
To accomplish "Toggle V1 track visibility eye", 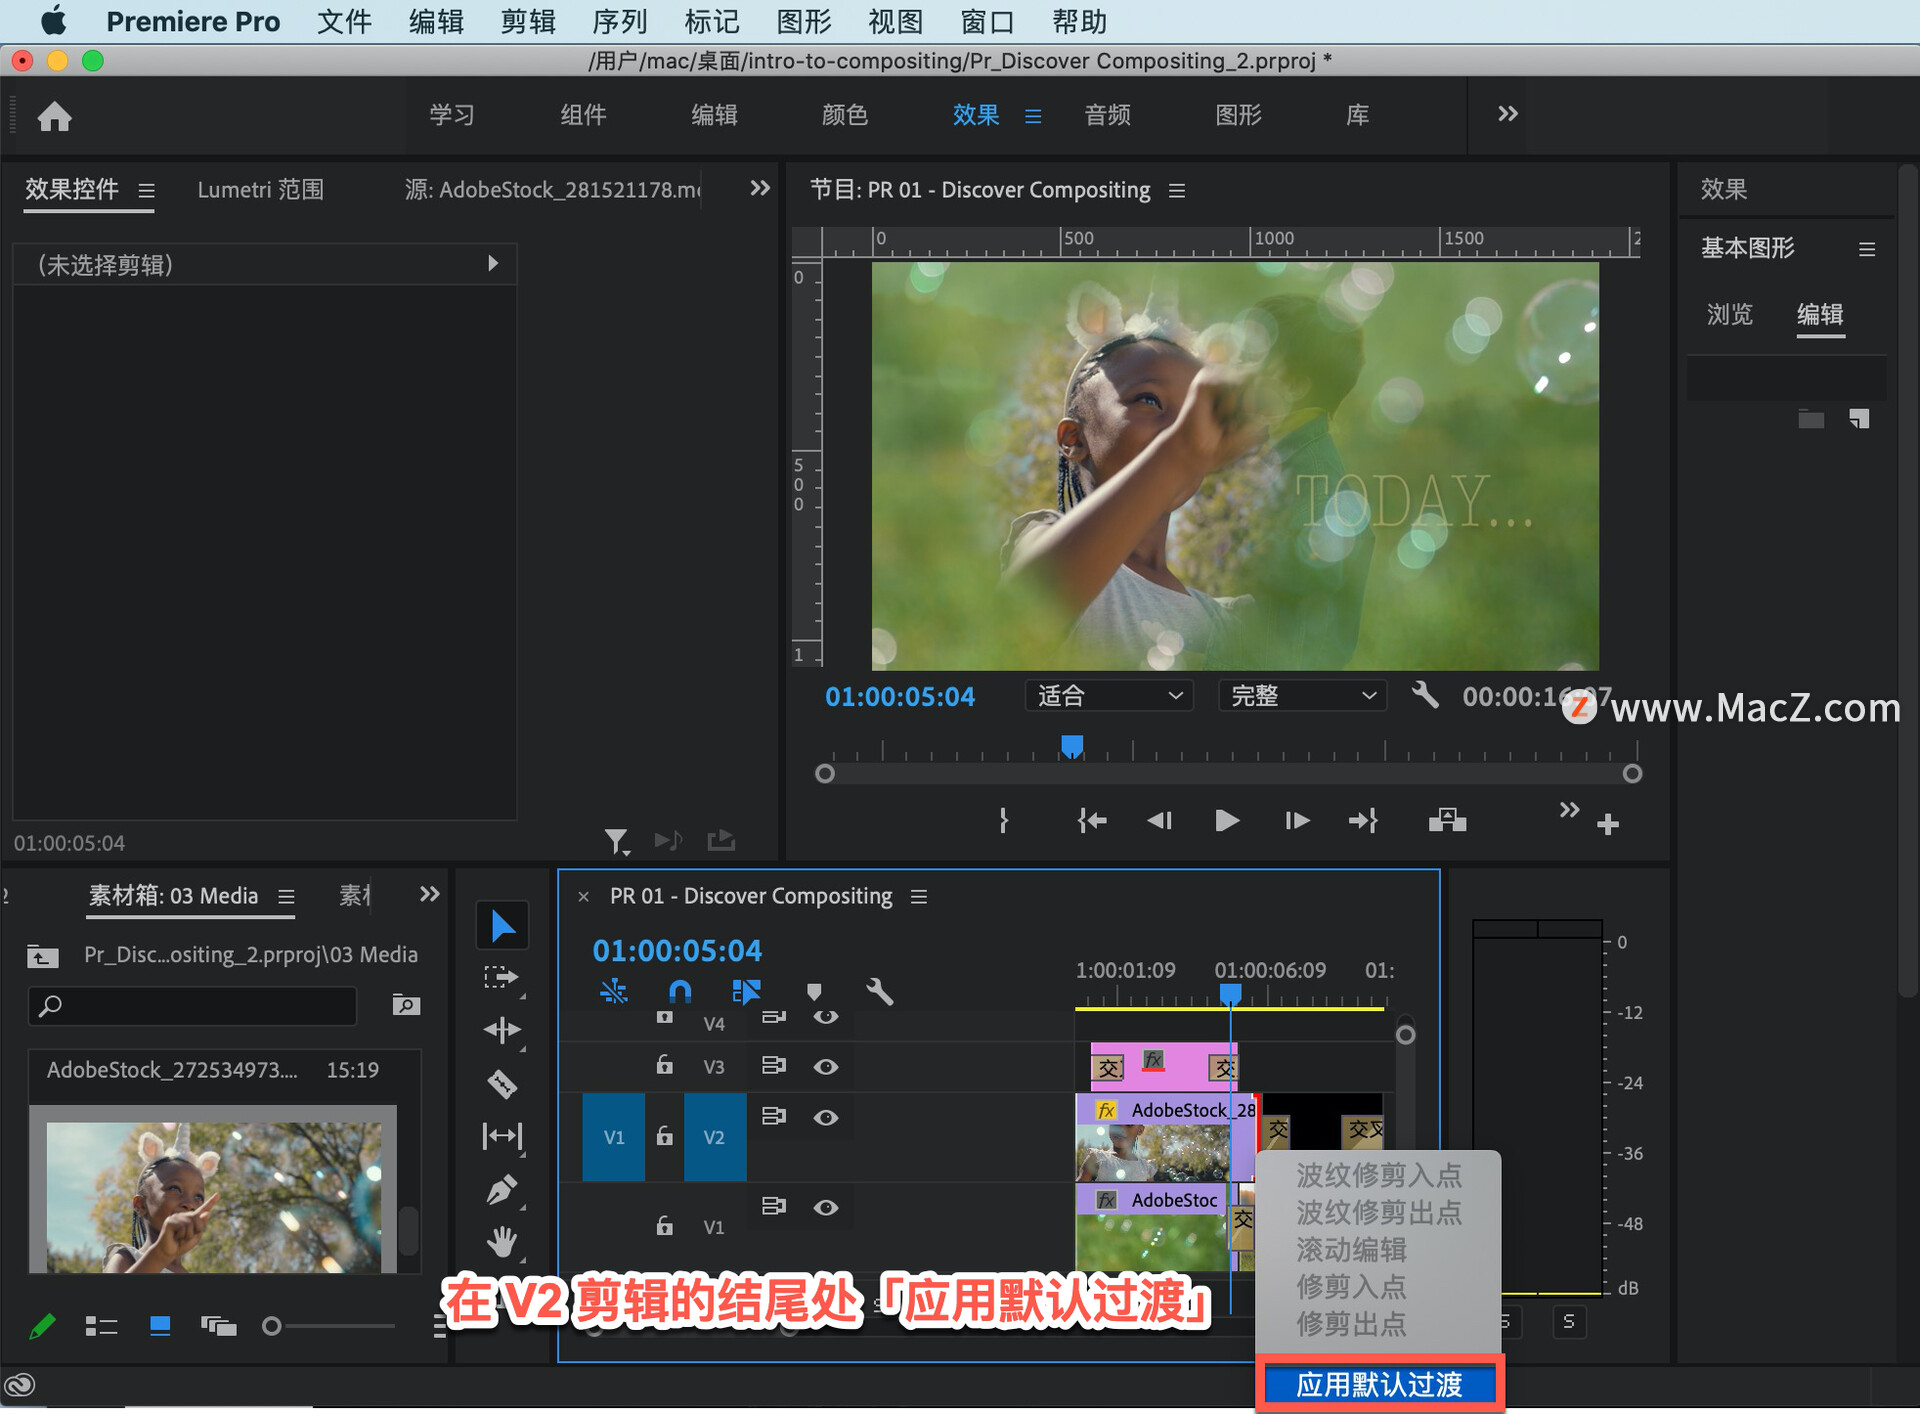I will 825,1208.
